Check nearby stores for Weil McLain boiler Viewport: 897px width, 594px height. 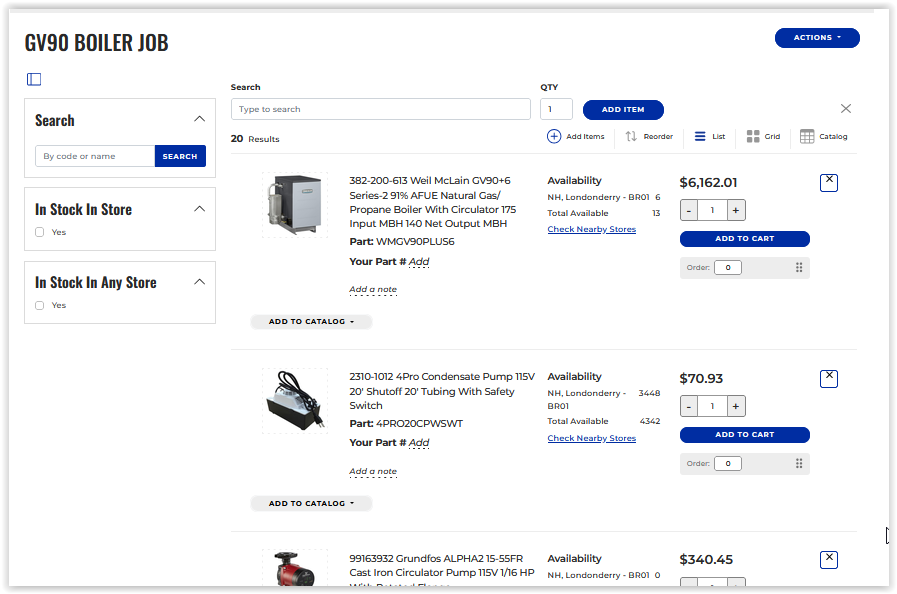tap(592, 229)
